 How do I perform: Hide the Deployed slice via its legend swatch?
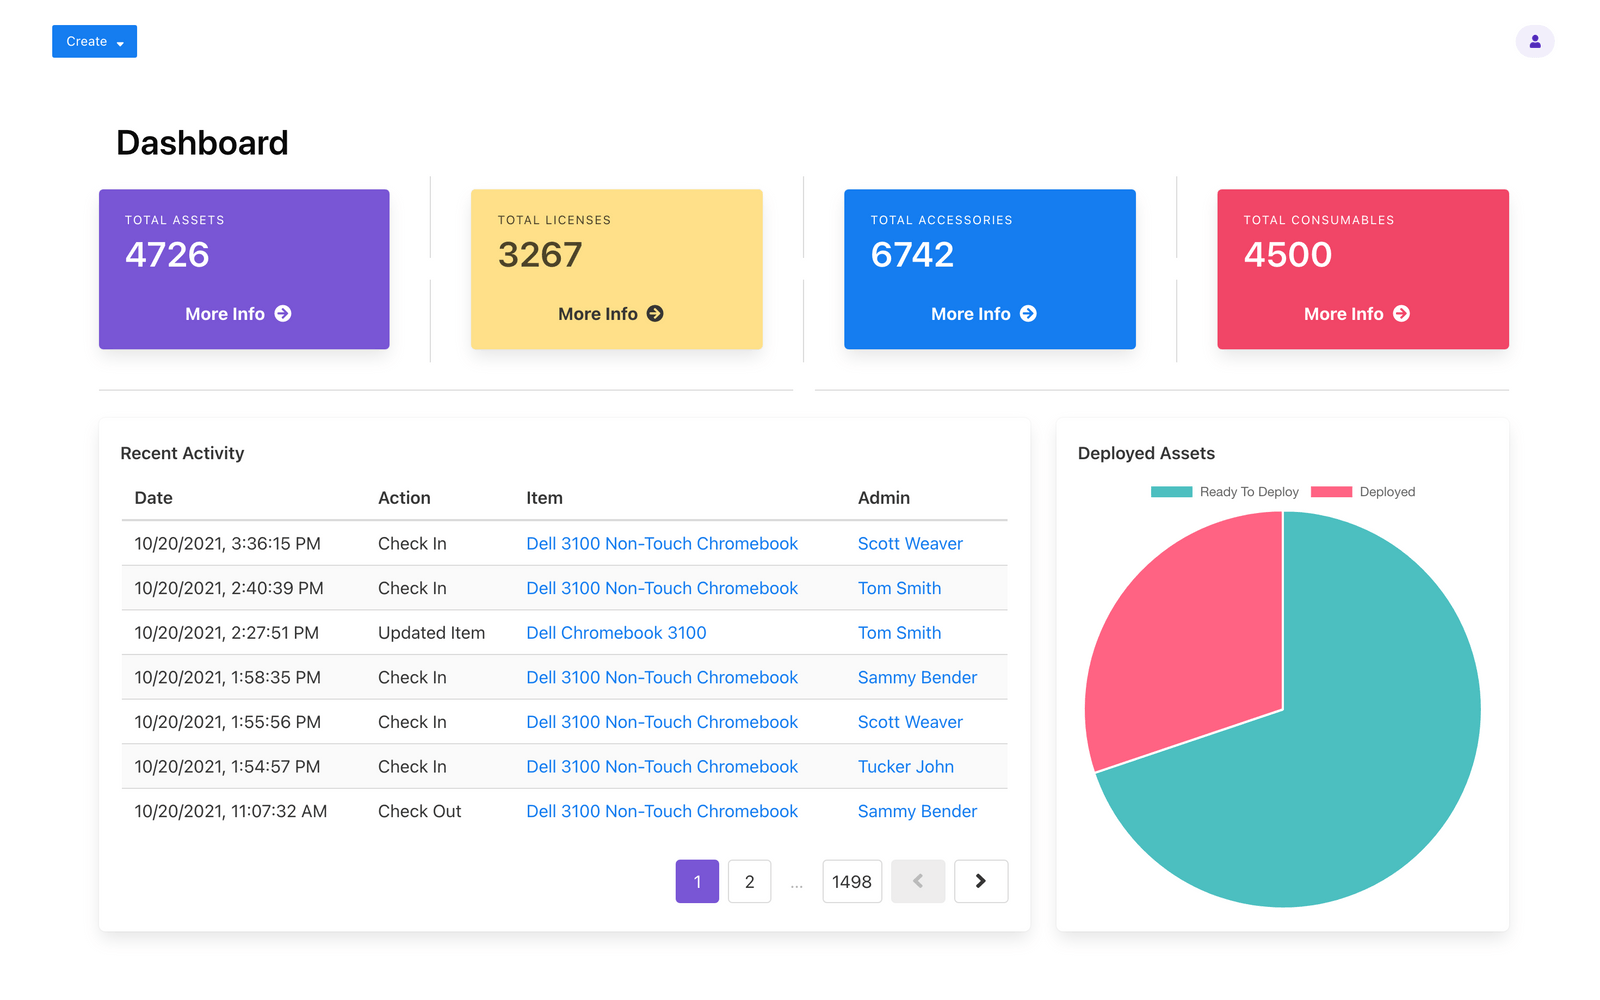(x=1332, y=491)
